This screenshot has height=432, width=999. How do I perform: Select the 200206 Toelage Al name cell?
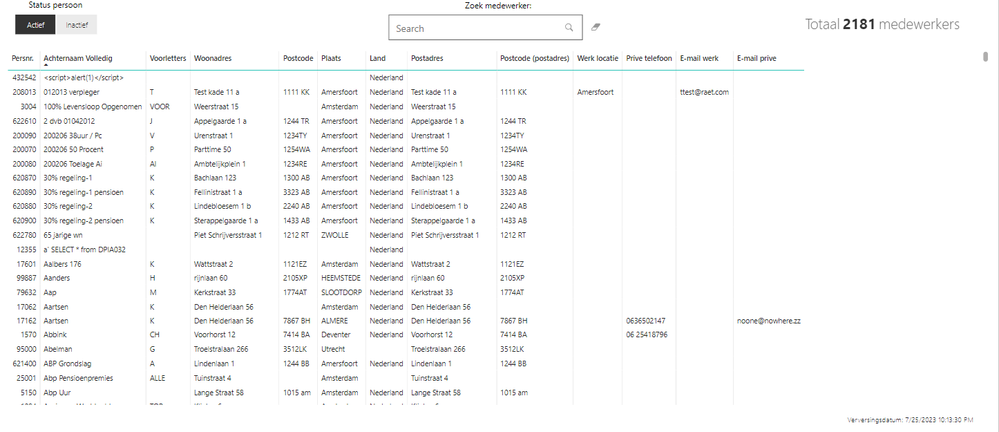pos(73,164)
